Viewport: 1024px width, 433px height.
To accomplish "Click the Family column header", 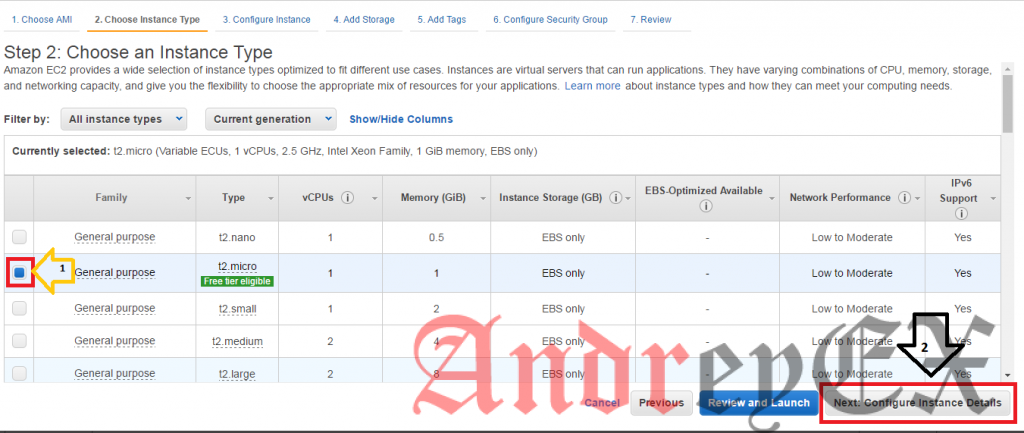I will [114, 197].
